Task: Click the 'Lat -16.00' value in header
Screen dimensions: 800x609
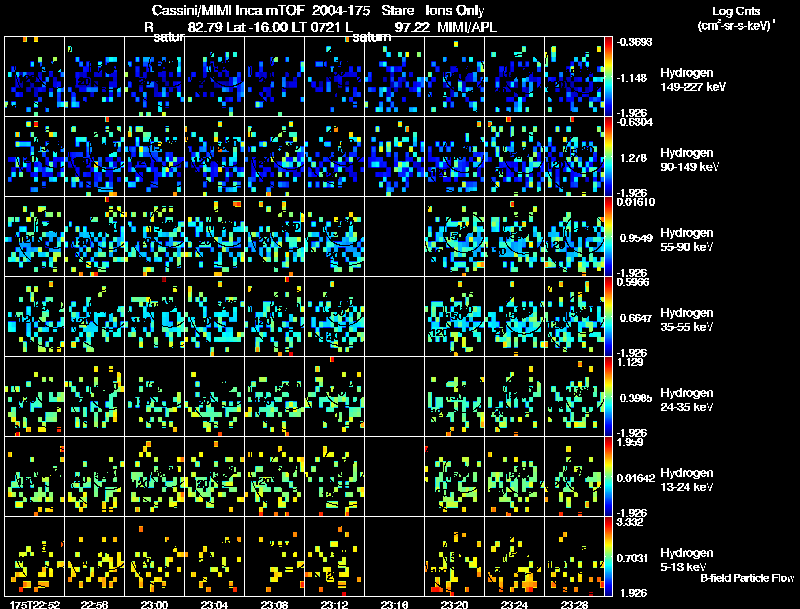Action: point(255,27)
